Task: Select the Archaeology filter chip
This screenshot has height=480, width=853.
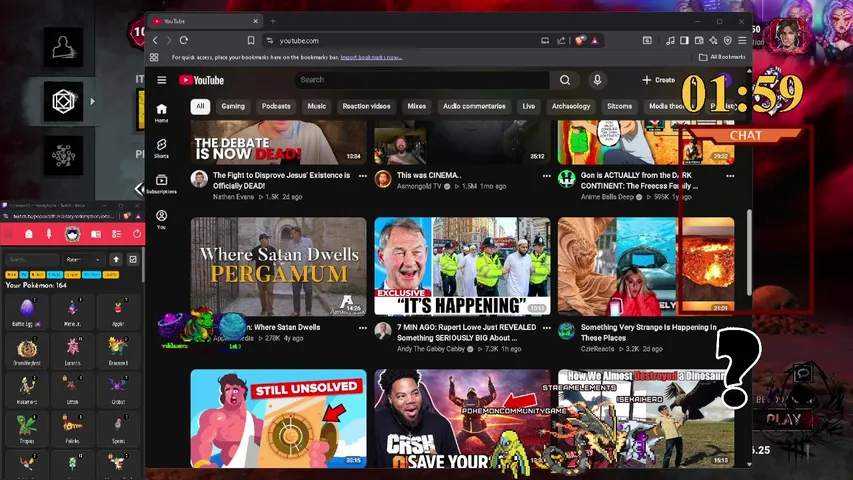Action: point(571,106)
